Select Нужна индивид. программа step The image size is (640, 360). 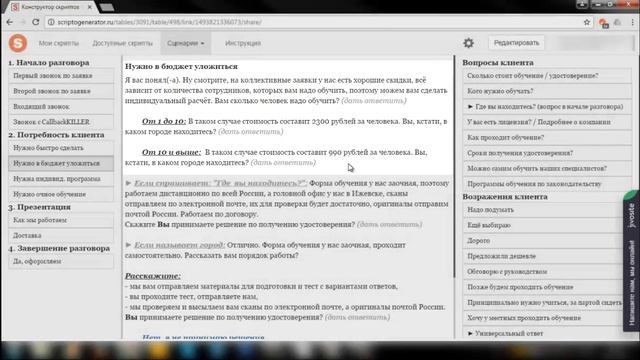[x=61, y=179]
